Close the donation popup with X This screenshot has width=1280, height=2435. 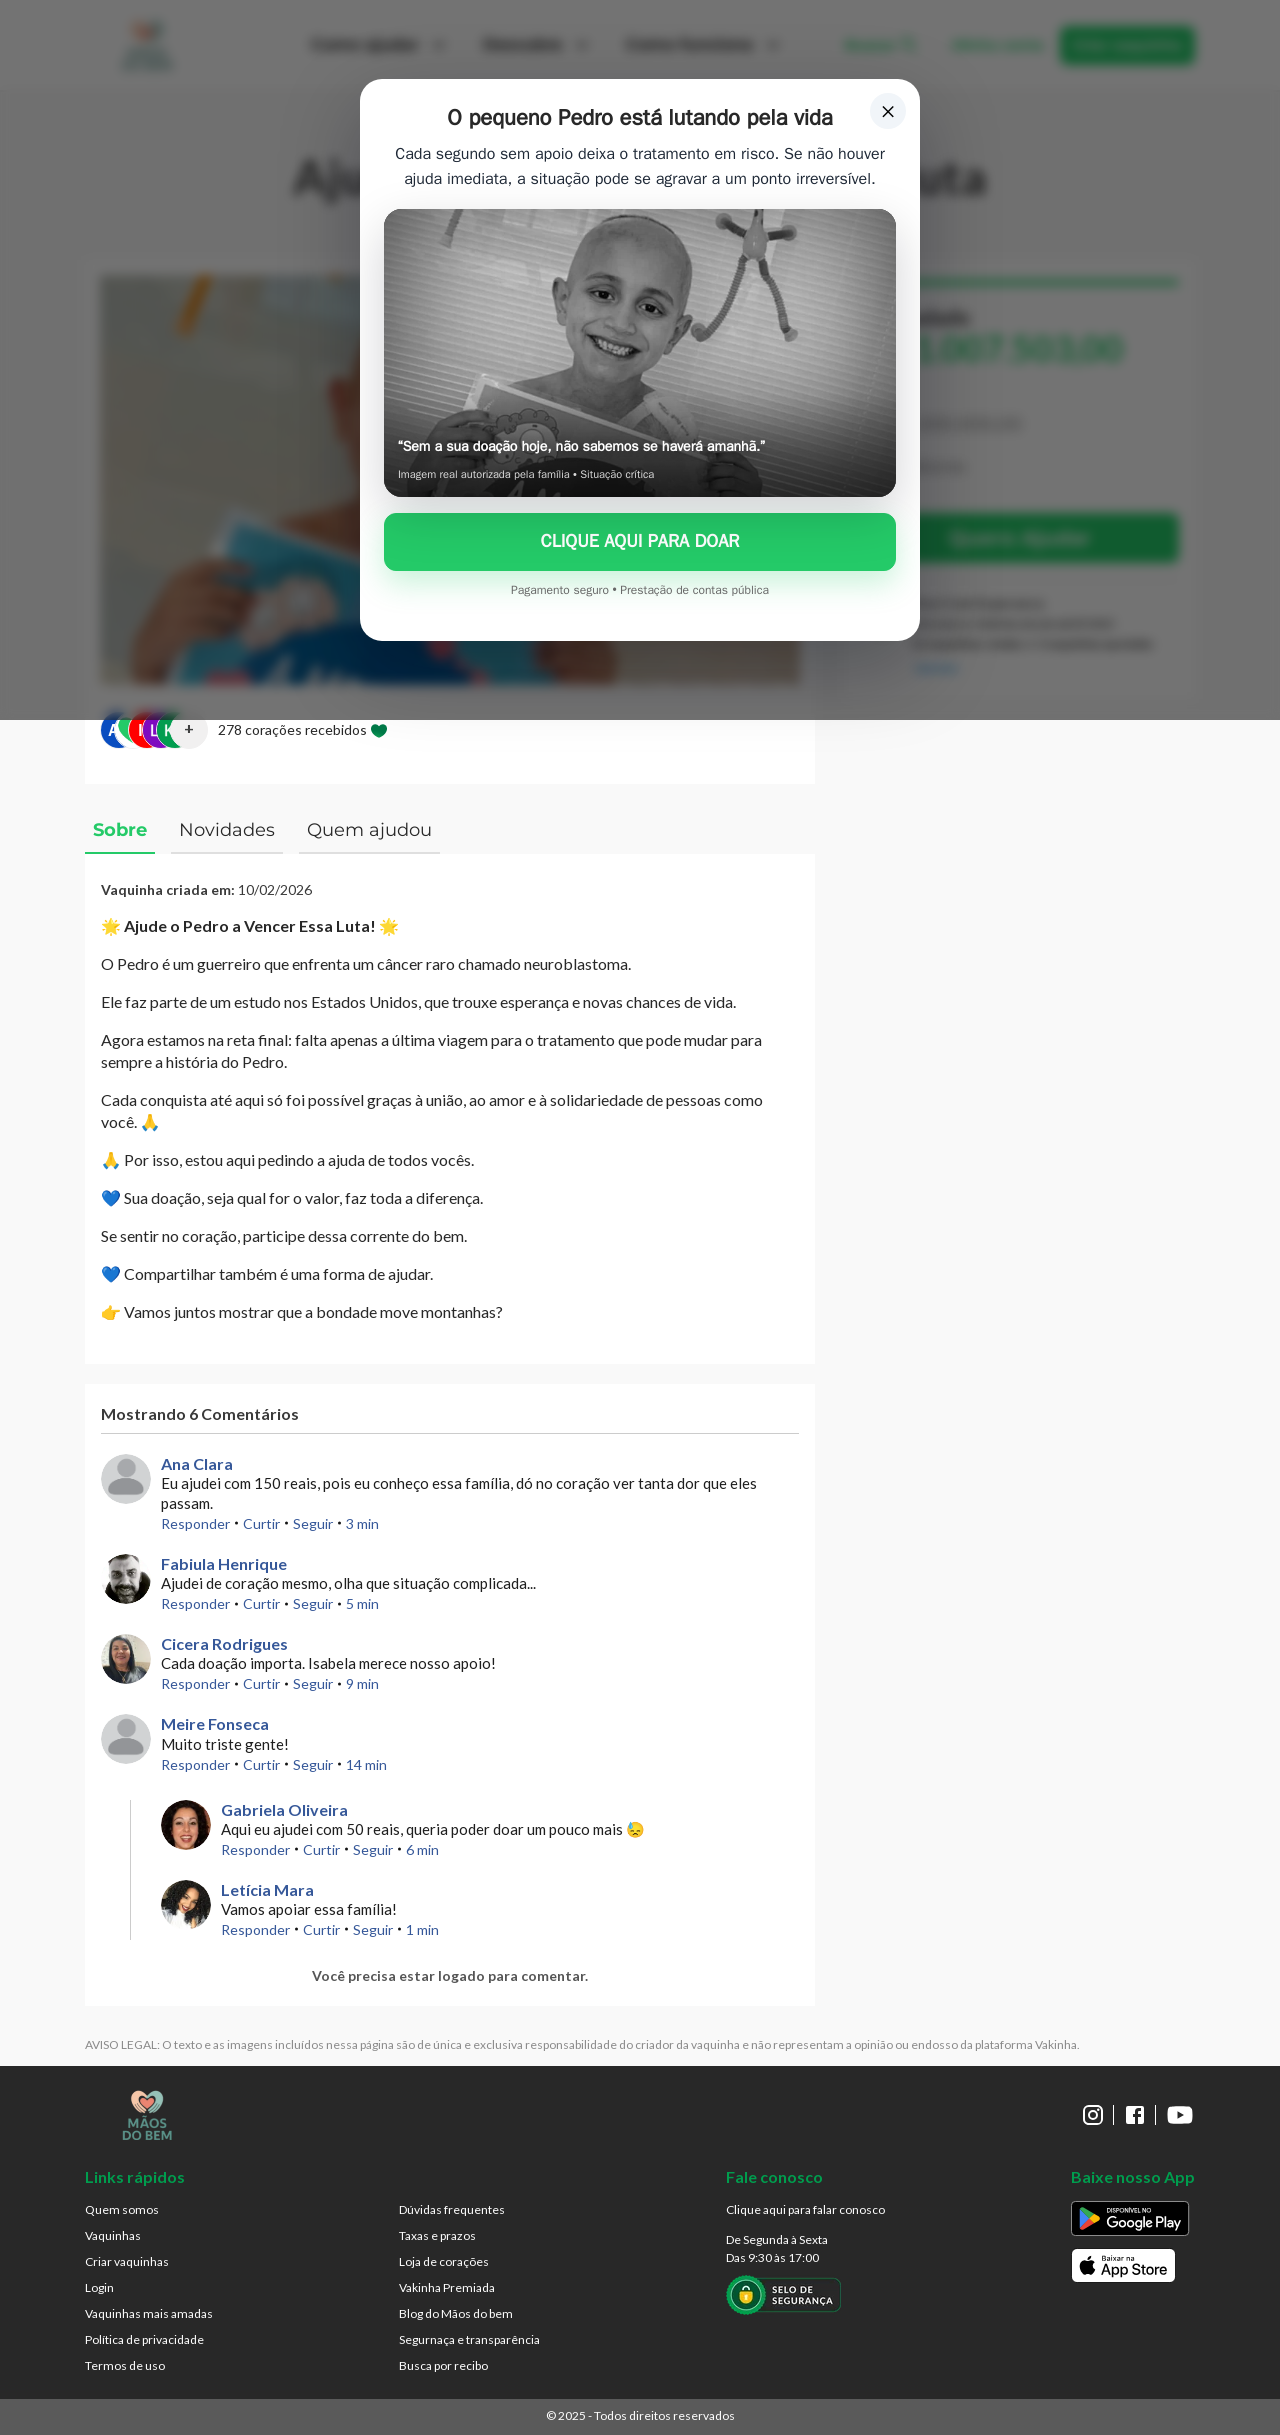pos(888,112)
